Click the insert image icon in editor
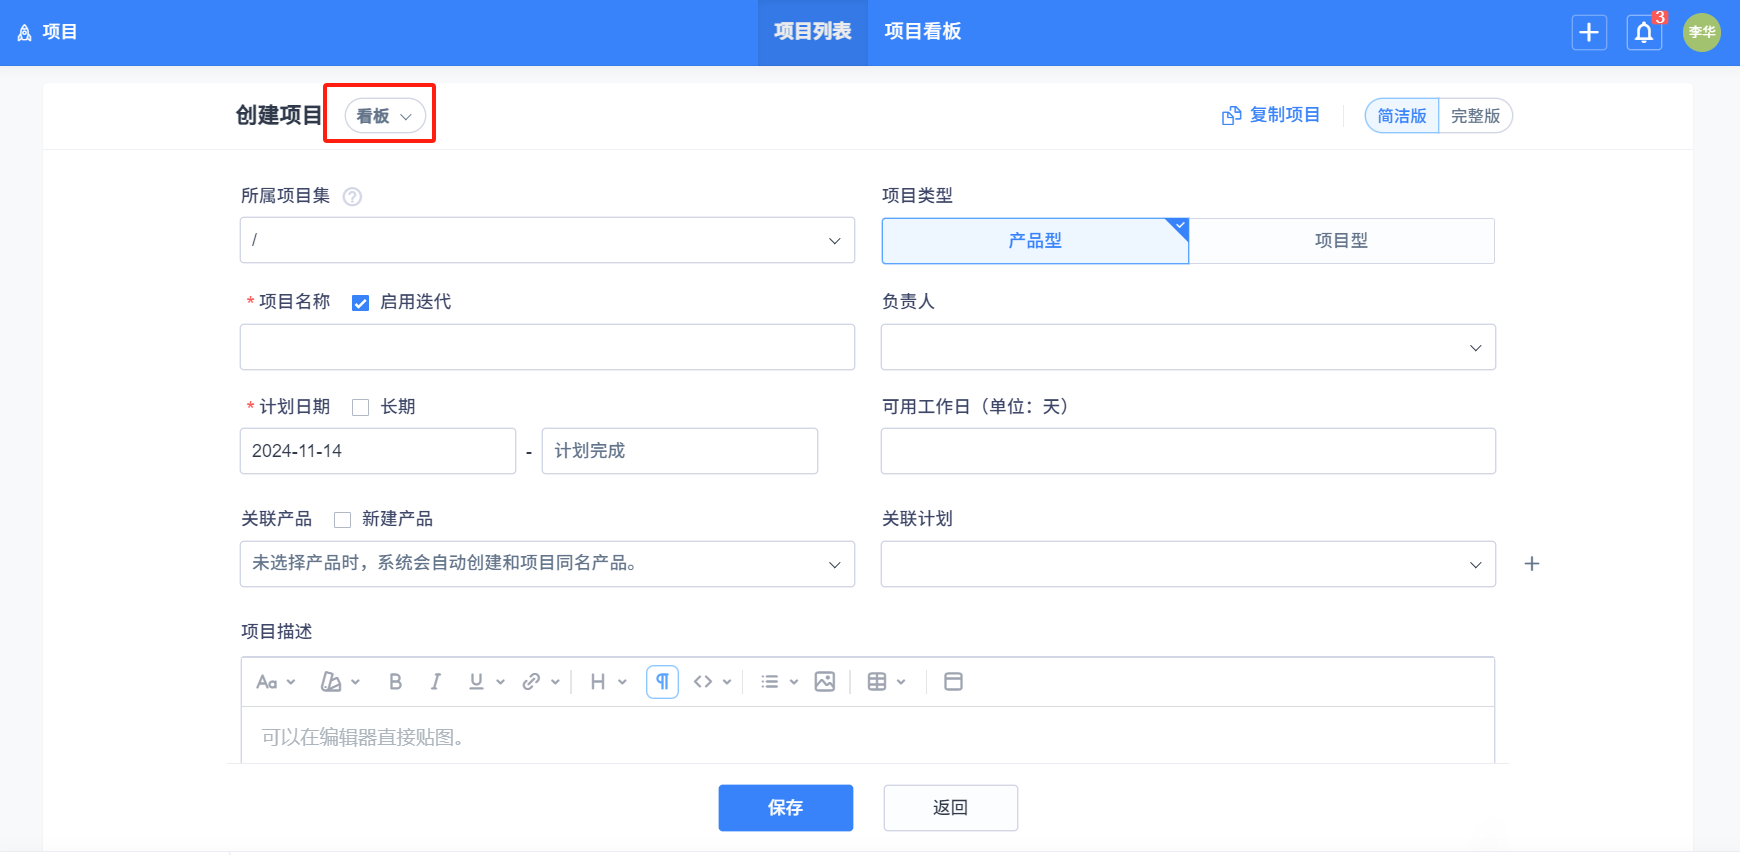 (x=824, y=682)
